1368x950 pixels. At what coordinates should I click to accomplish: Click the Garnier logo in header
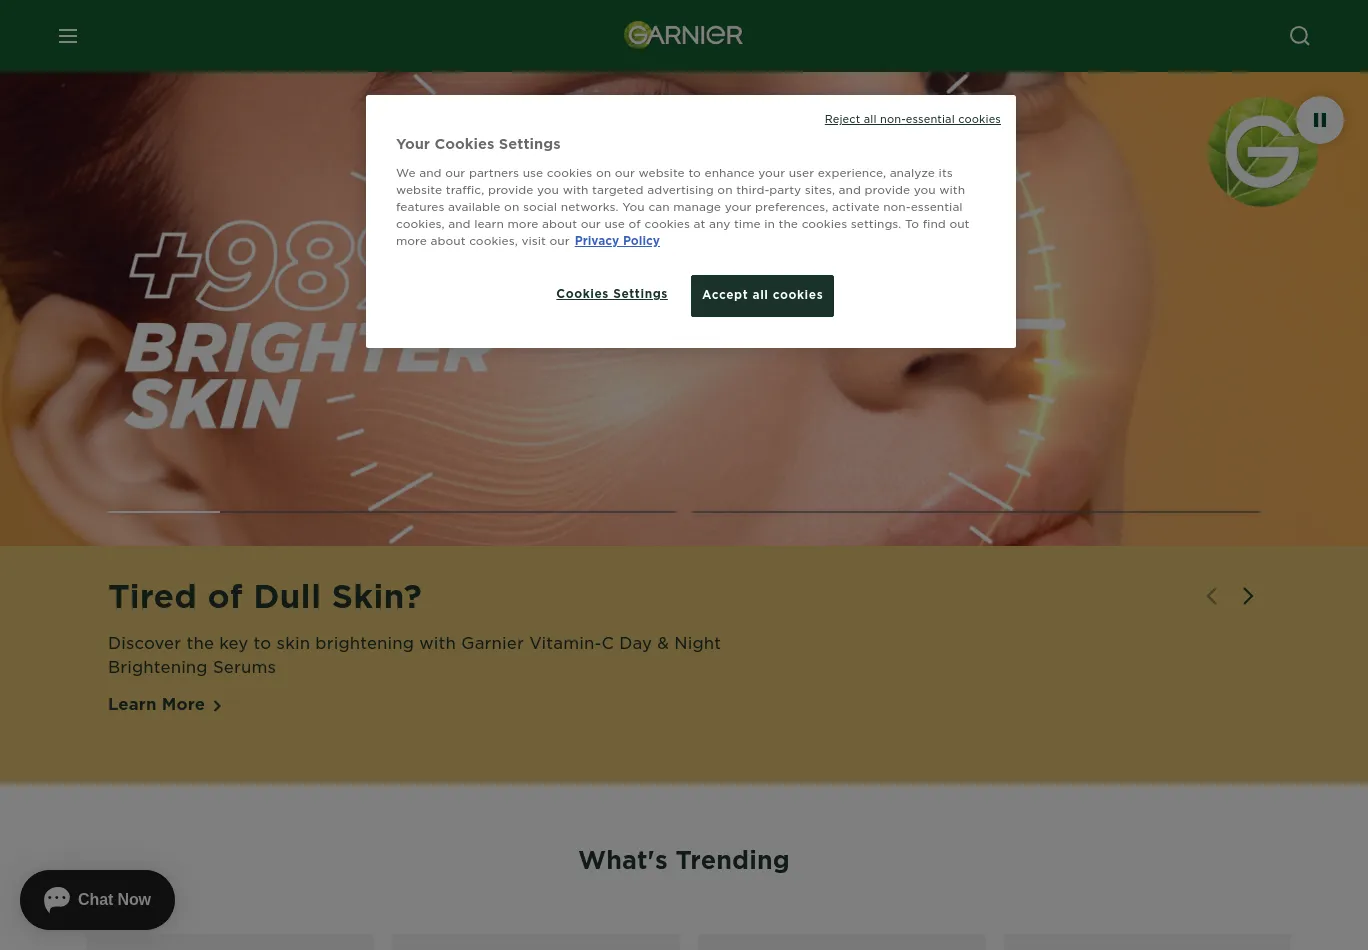pos(683,35)
